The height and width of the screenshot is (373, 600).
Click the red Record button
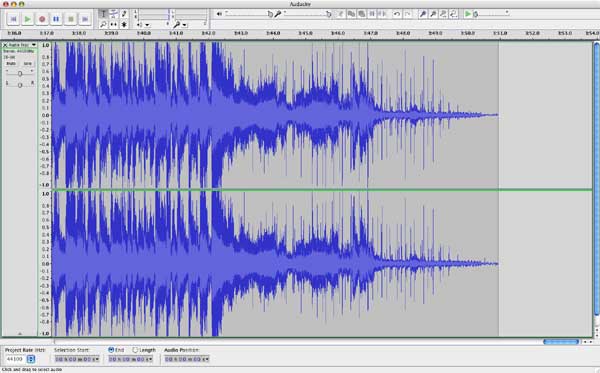(x=42, y=18)
